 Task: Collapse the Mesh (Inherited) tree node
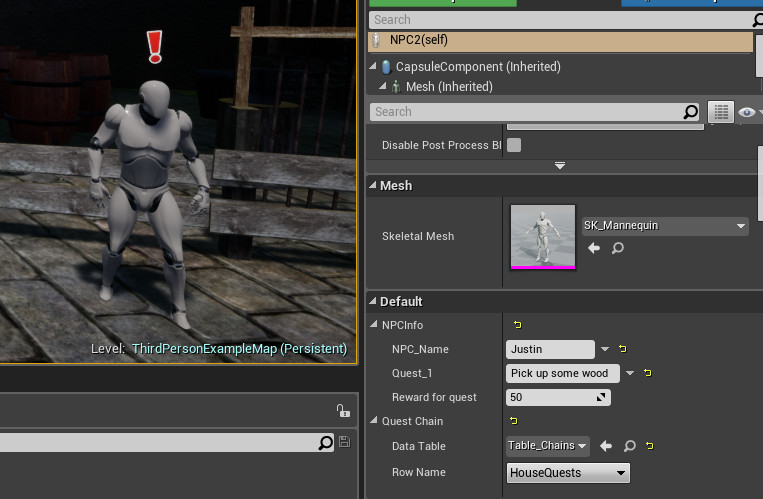pyautogui.click(x=382, y=86)
